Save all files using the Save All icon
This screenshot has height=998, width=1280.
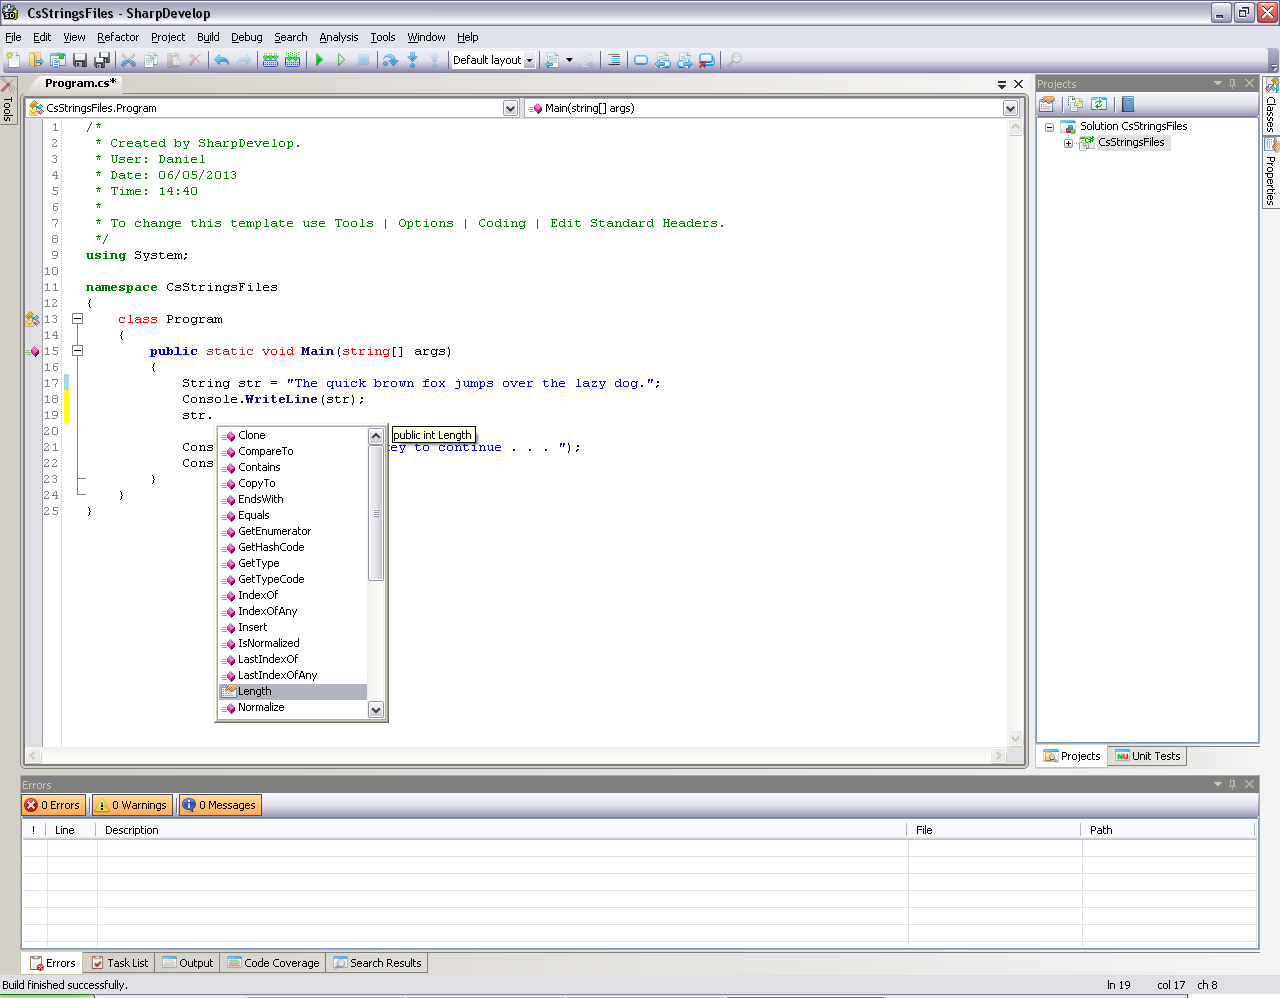click(x=101, y=60)
